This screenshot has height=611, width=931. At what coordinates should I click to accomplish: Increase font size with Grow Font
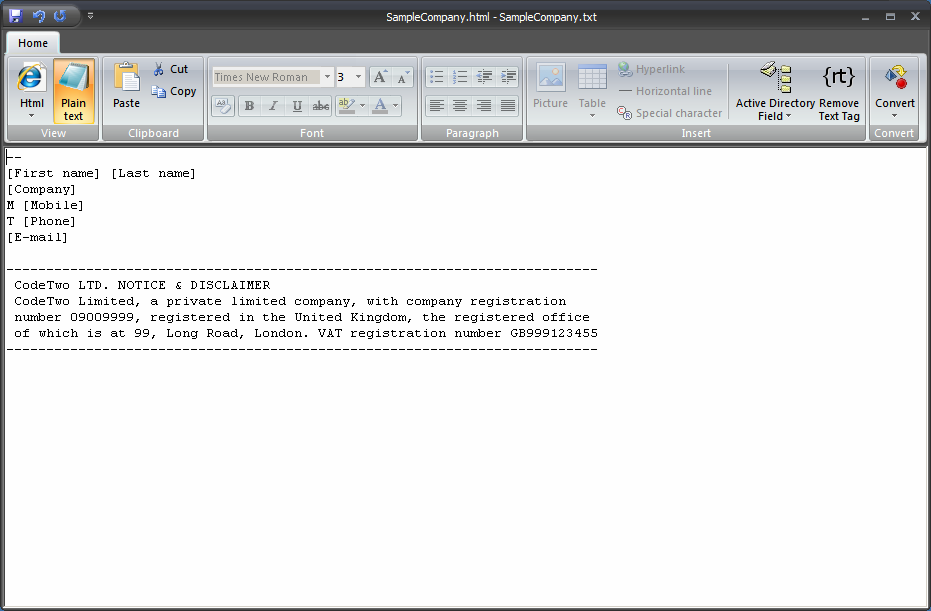380,77
